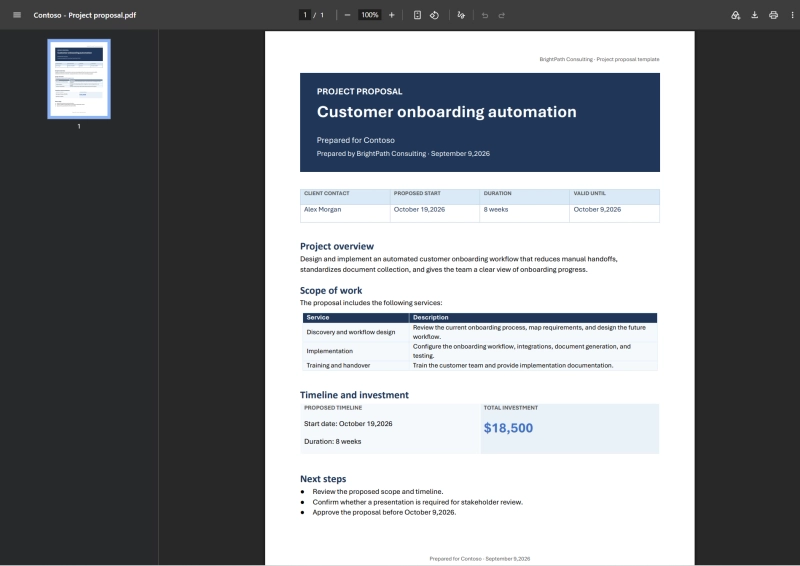This screenshot has width=800, height=566.
Task: Click the Scope of work heading
Action: click(331, 290)
